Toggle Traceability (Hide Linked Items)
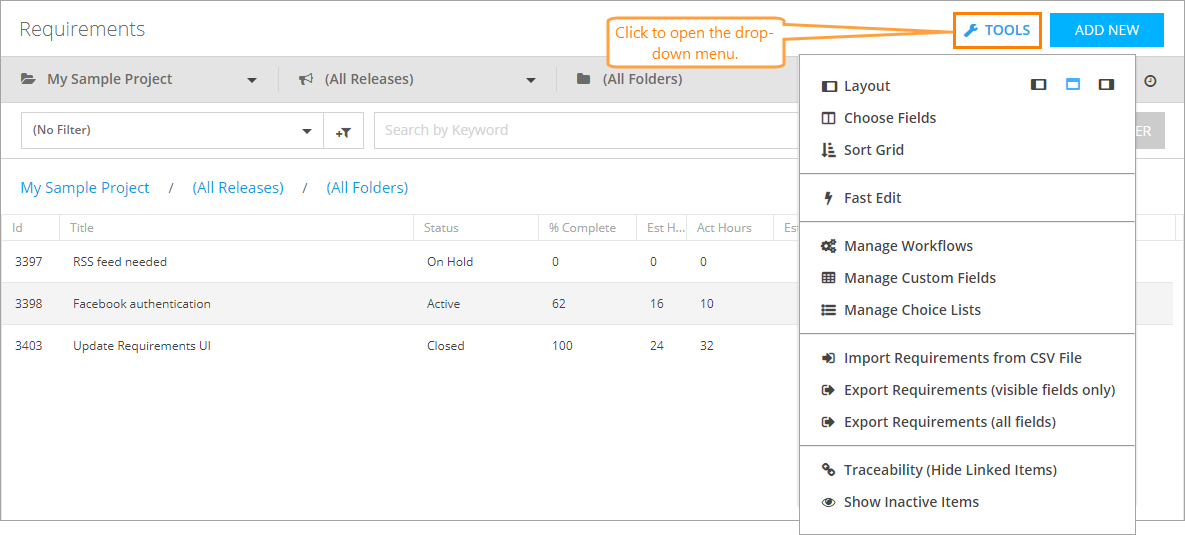This screenshot has height=535, width=1185. [x=949, y=470]
